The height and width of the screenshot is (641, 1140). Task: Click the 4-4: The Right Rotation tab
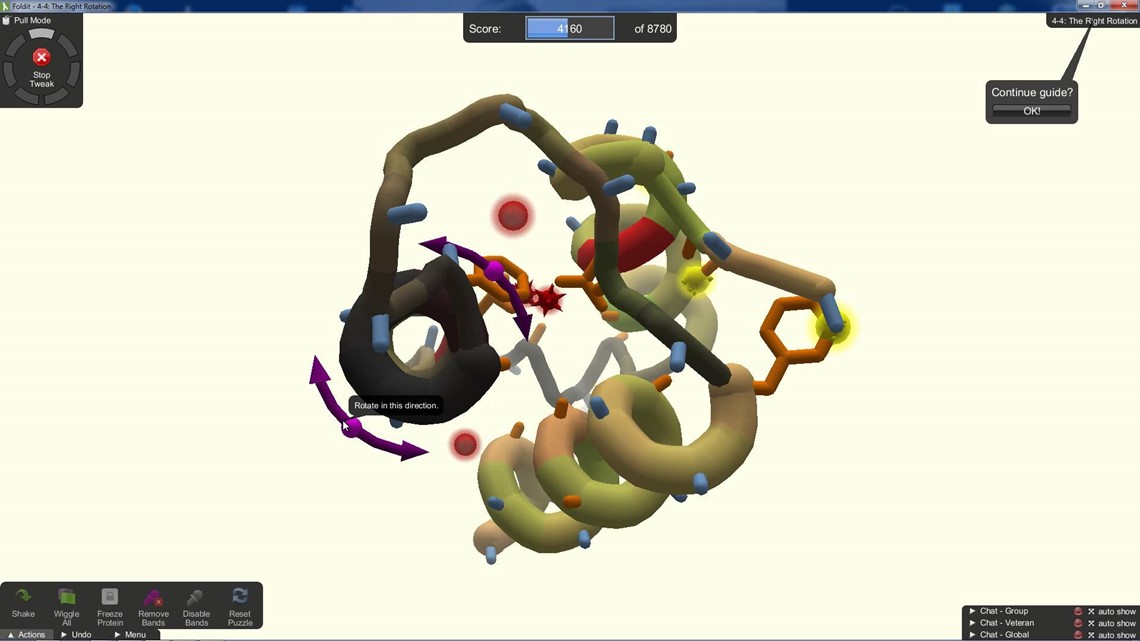point(1092,20)
